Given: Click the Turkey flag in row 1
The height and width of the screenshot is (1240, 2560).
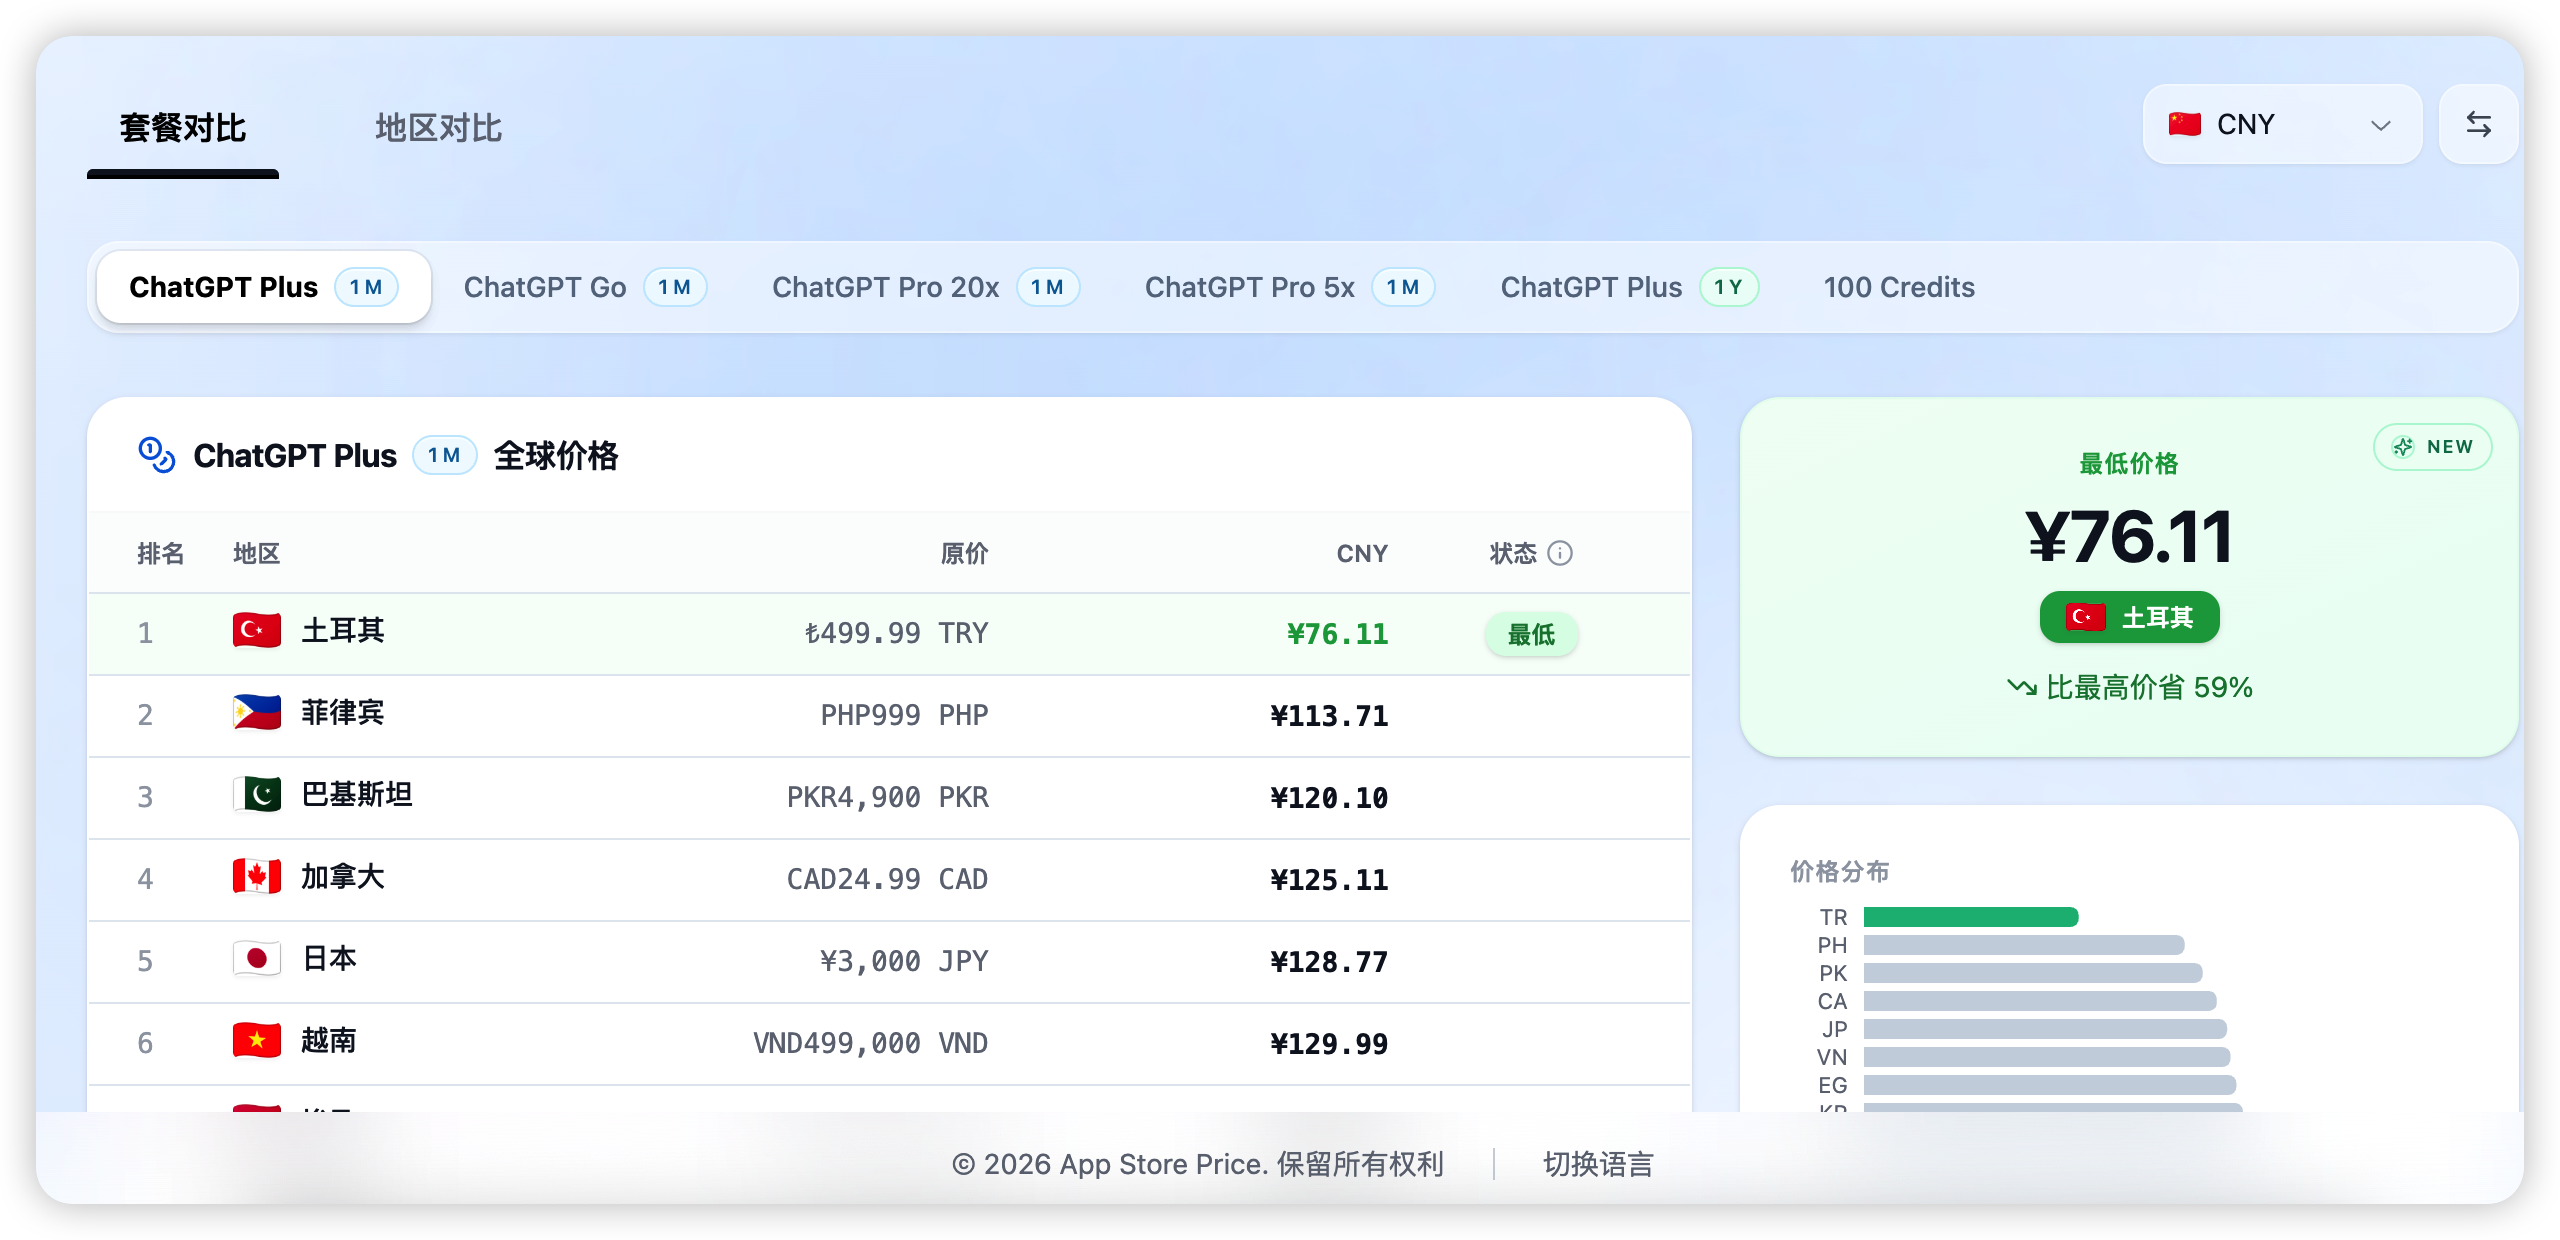Looking at the screenshot, I should [x=257, y=631].
